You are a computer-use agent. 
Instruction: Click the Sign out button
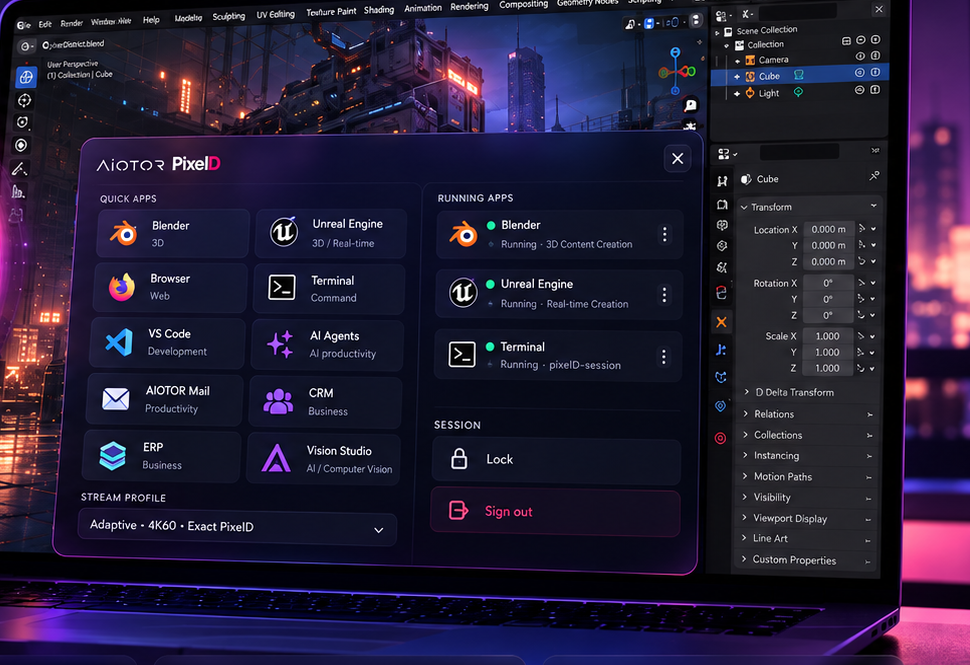556,512
